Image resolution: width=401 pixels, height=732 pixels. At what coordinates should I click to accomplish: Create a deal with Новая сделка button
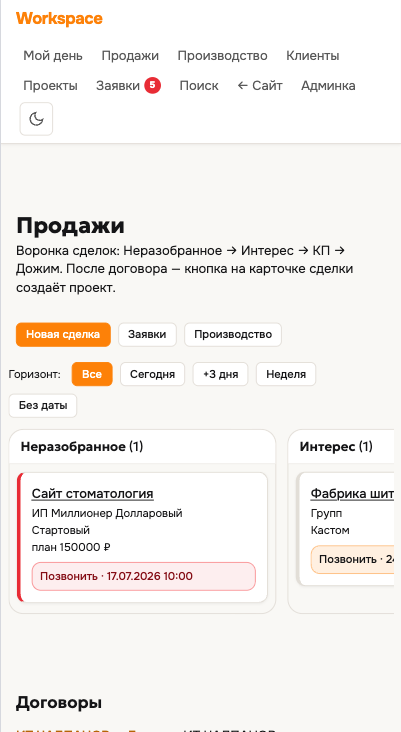(63, 335)
